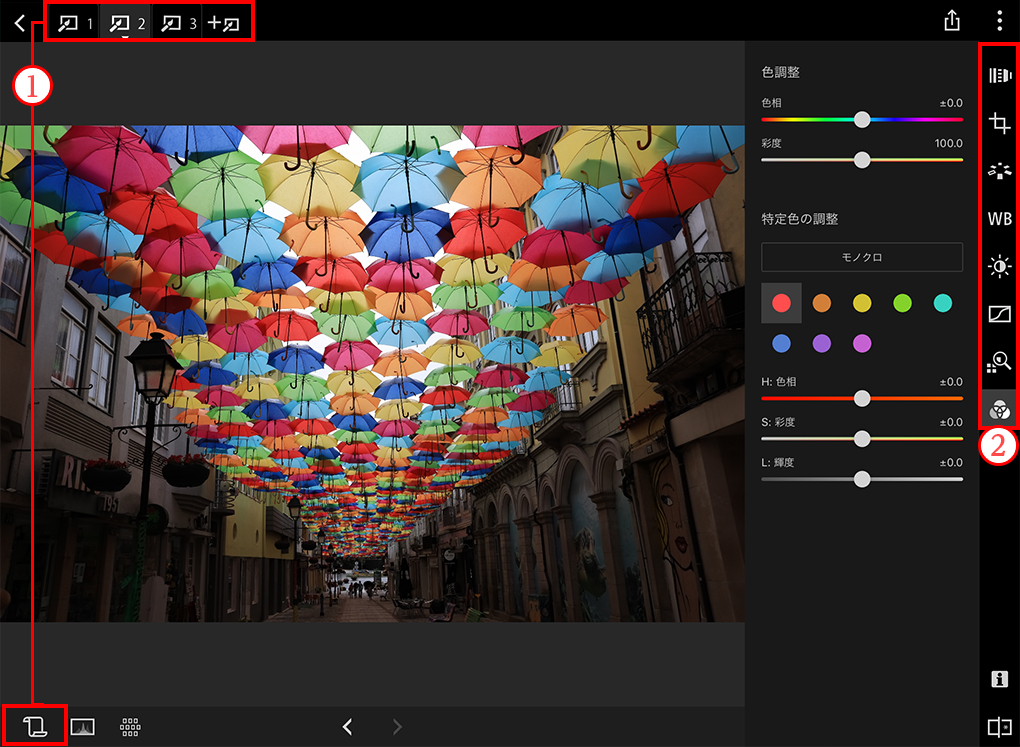The width and height of the screenshot is (1020, 747).
Task: Toggle the histogram display icon
Action: click(x=83, y=727)
